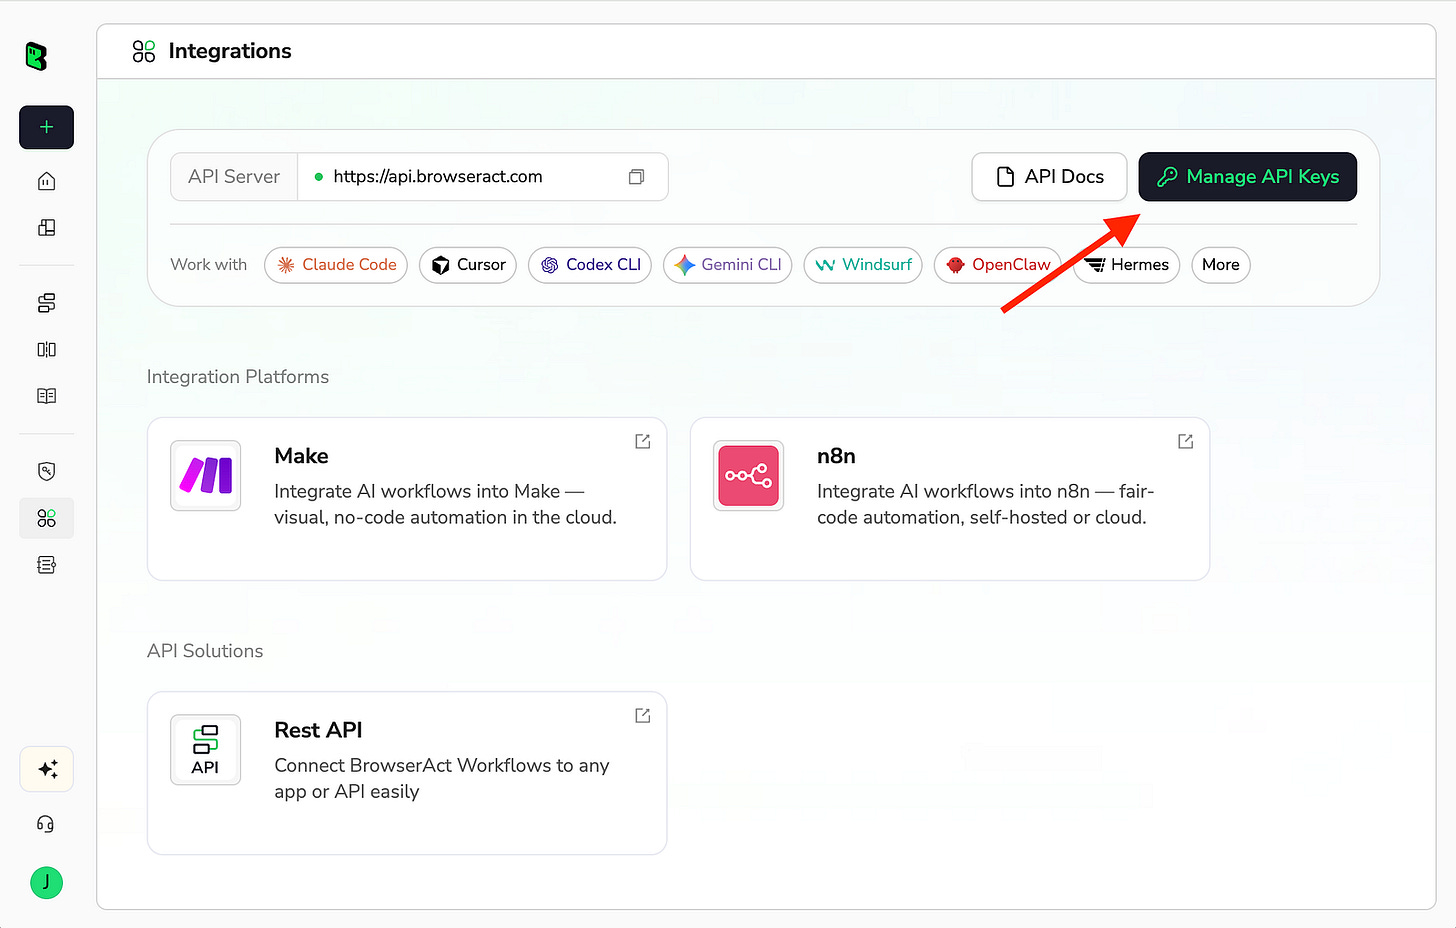
Task: Open the headset support icon
Action: click(x=46, y=824)
